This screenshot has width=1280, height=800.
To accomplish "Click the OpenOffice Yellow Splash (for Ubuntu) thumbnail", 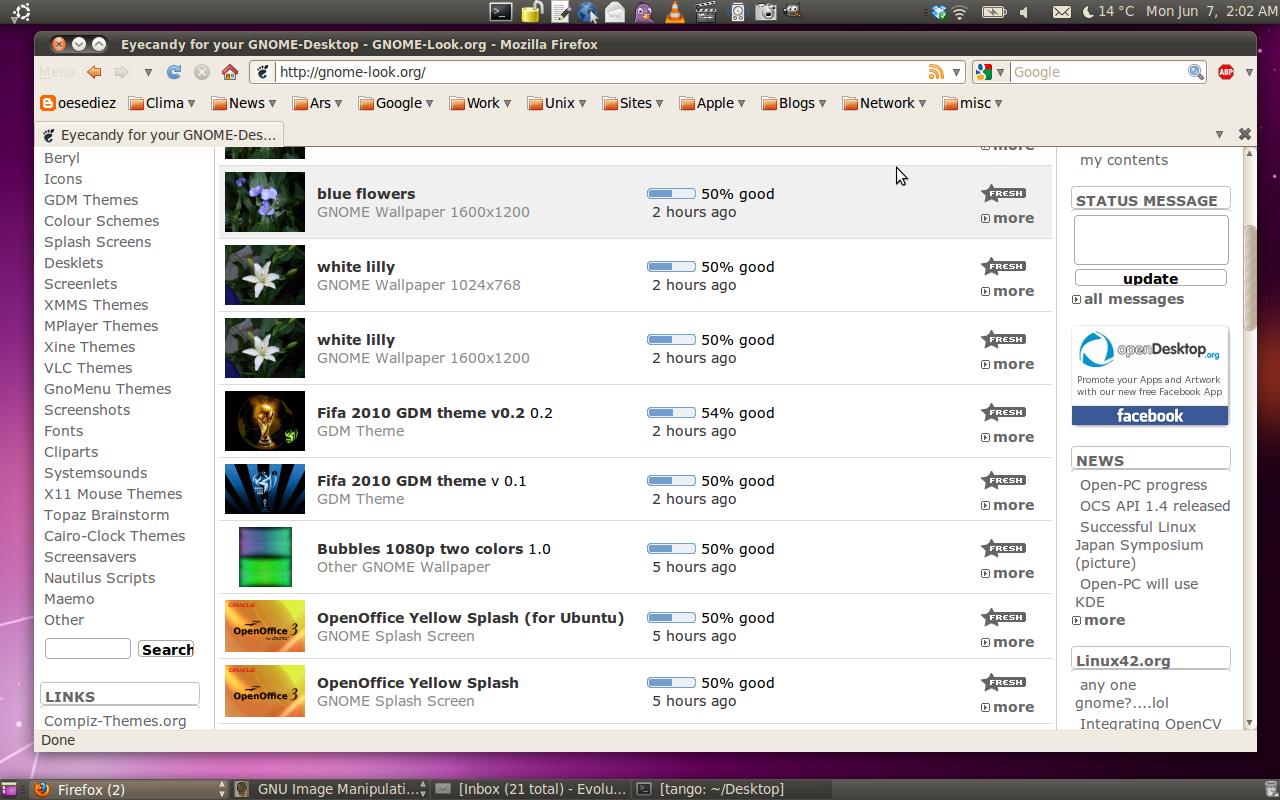I will coord(265,626).
